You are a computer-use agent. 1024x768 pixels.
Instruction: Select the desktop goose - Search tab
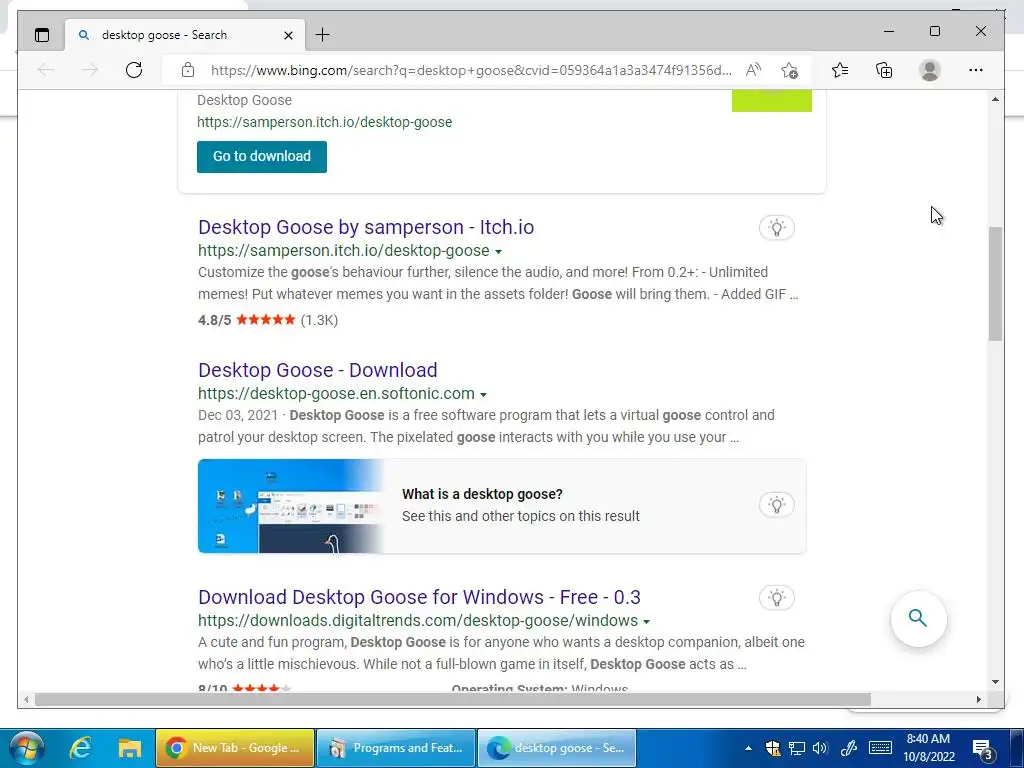185,35
